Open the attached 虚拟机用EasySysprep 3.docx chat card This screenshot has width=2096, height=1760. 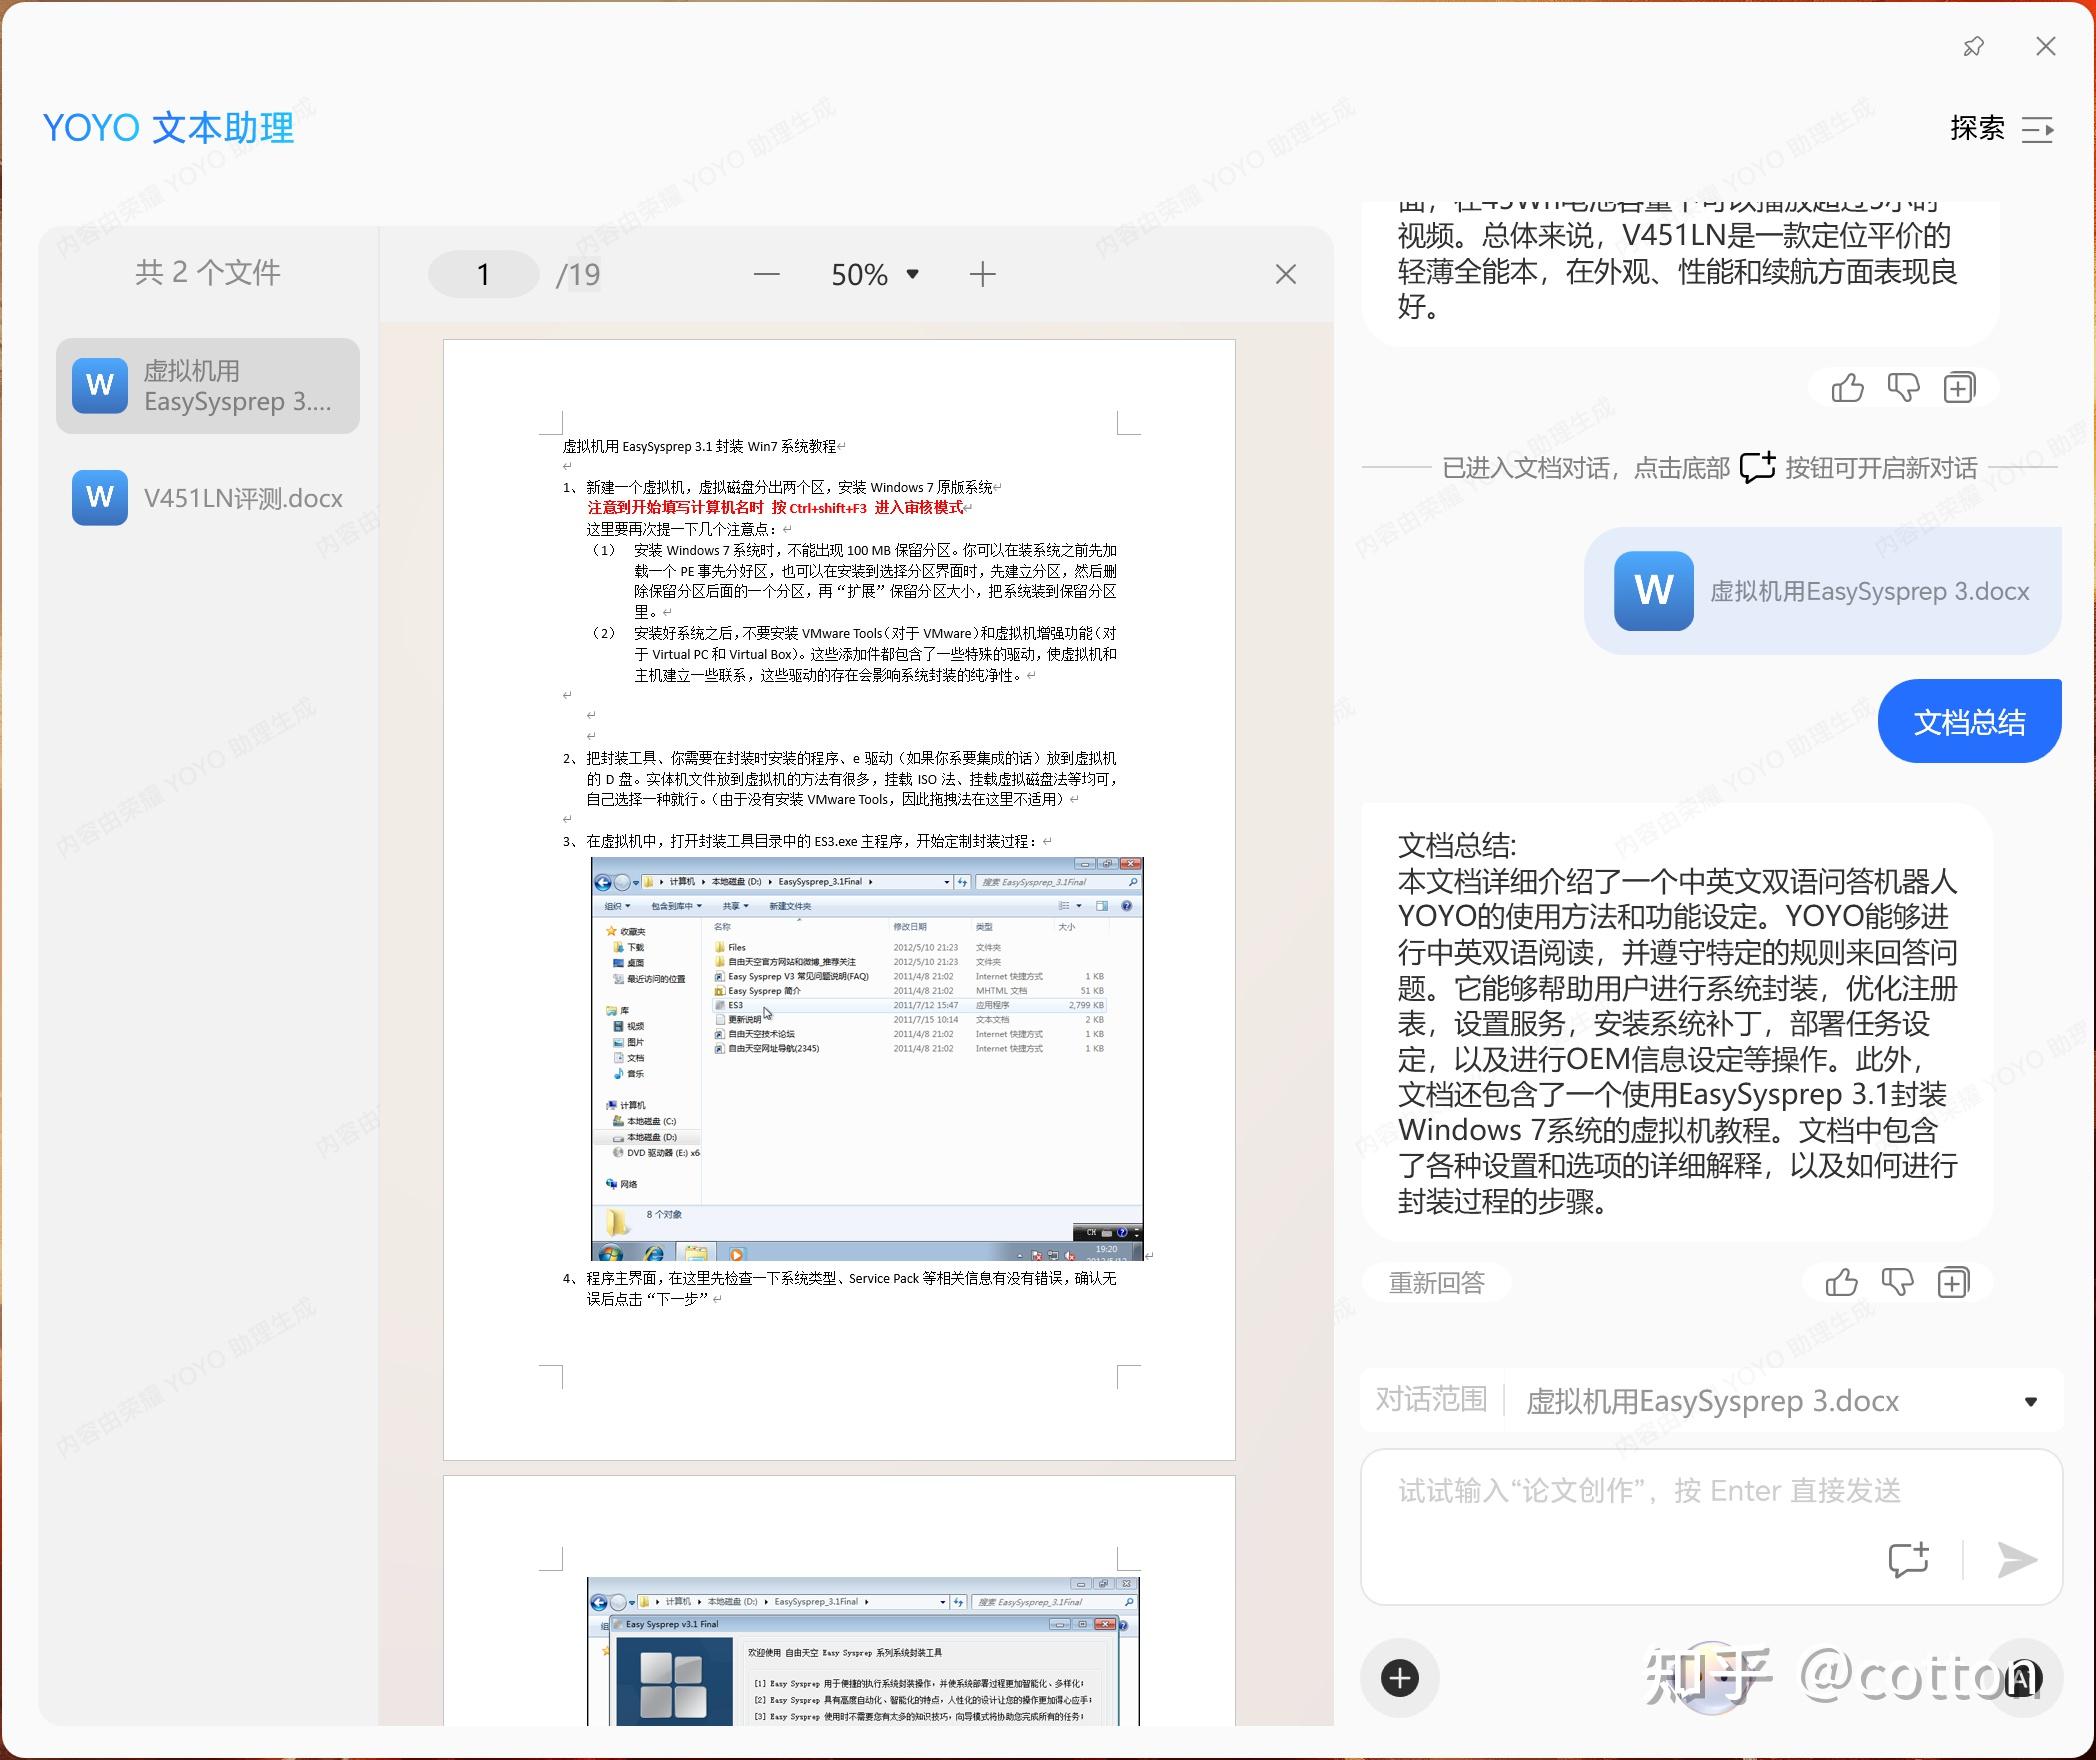tap(1823, 591)
